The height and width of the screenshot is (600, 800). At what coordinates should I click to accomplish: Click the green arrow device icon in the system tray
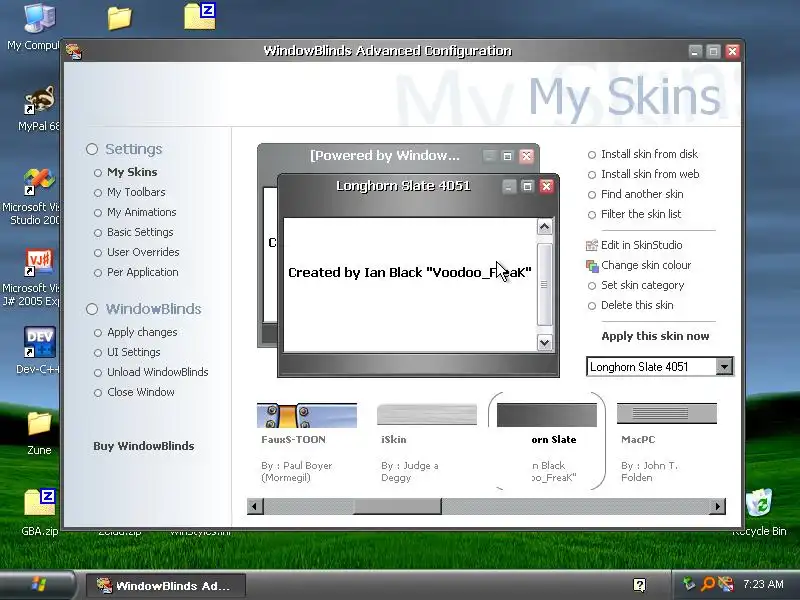click(689, 584)
